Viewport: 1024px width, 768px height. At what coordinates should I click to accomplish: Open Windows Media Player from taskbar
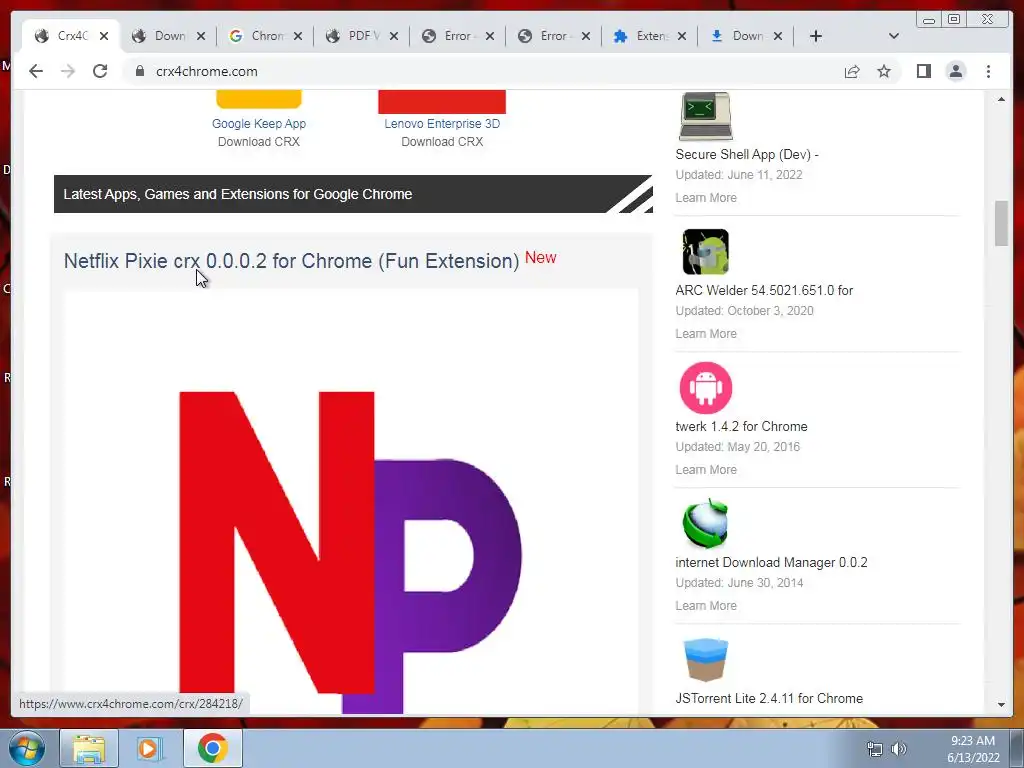pos(148,748)
